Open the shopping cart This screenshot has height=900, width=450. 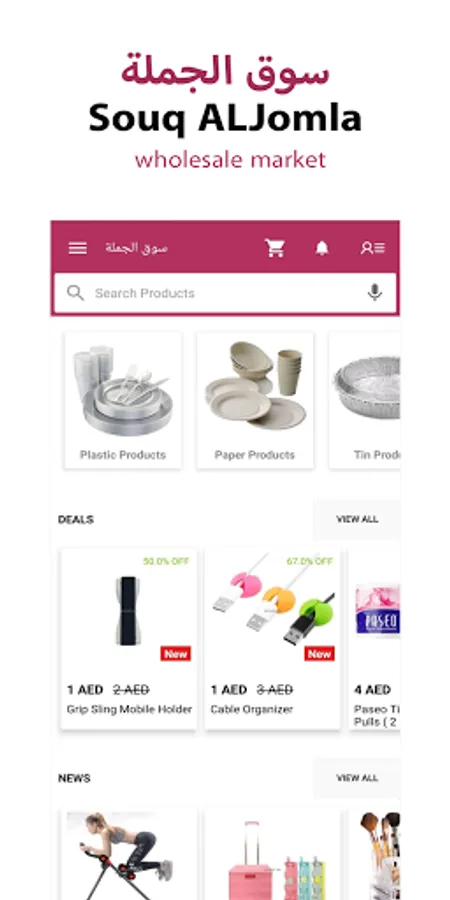275,248
